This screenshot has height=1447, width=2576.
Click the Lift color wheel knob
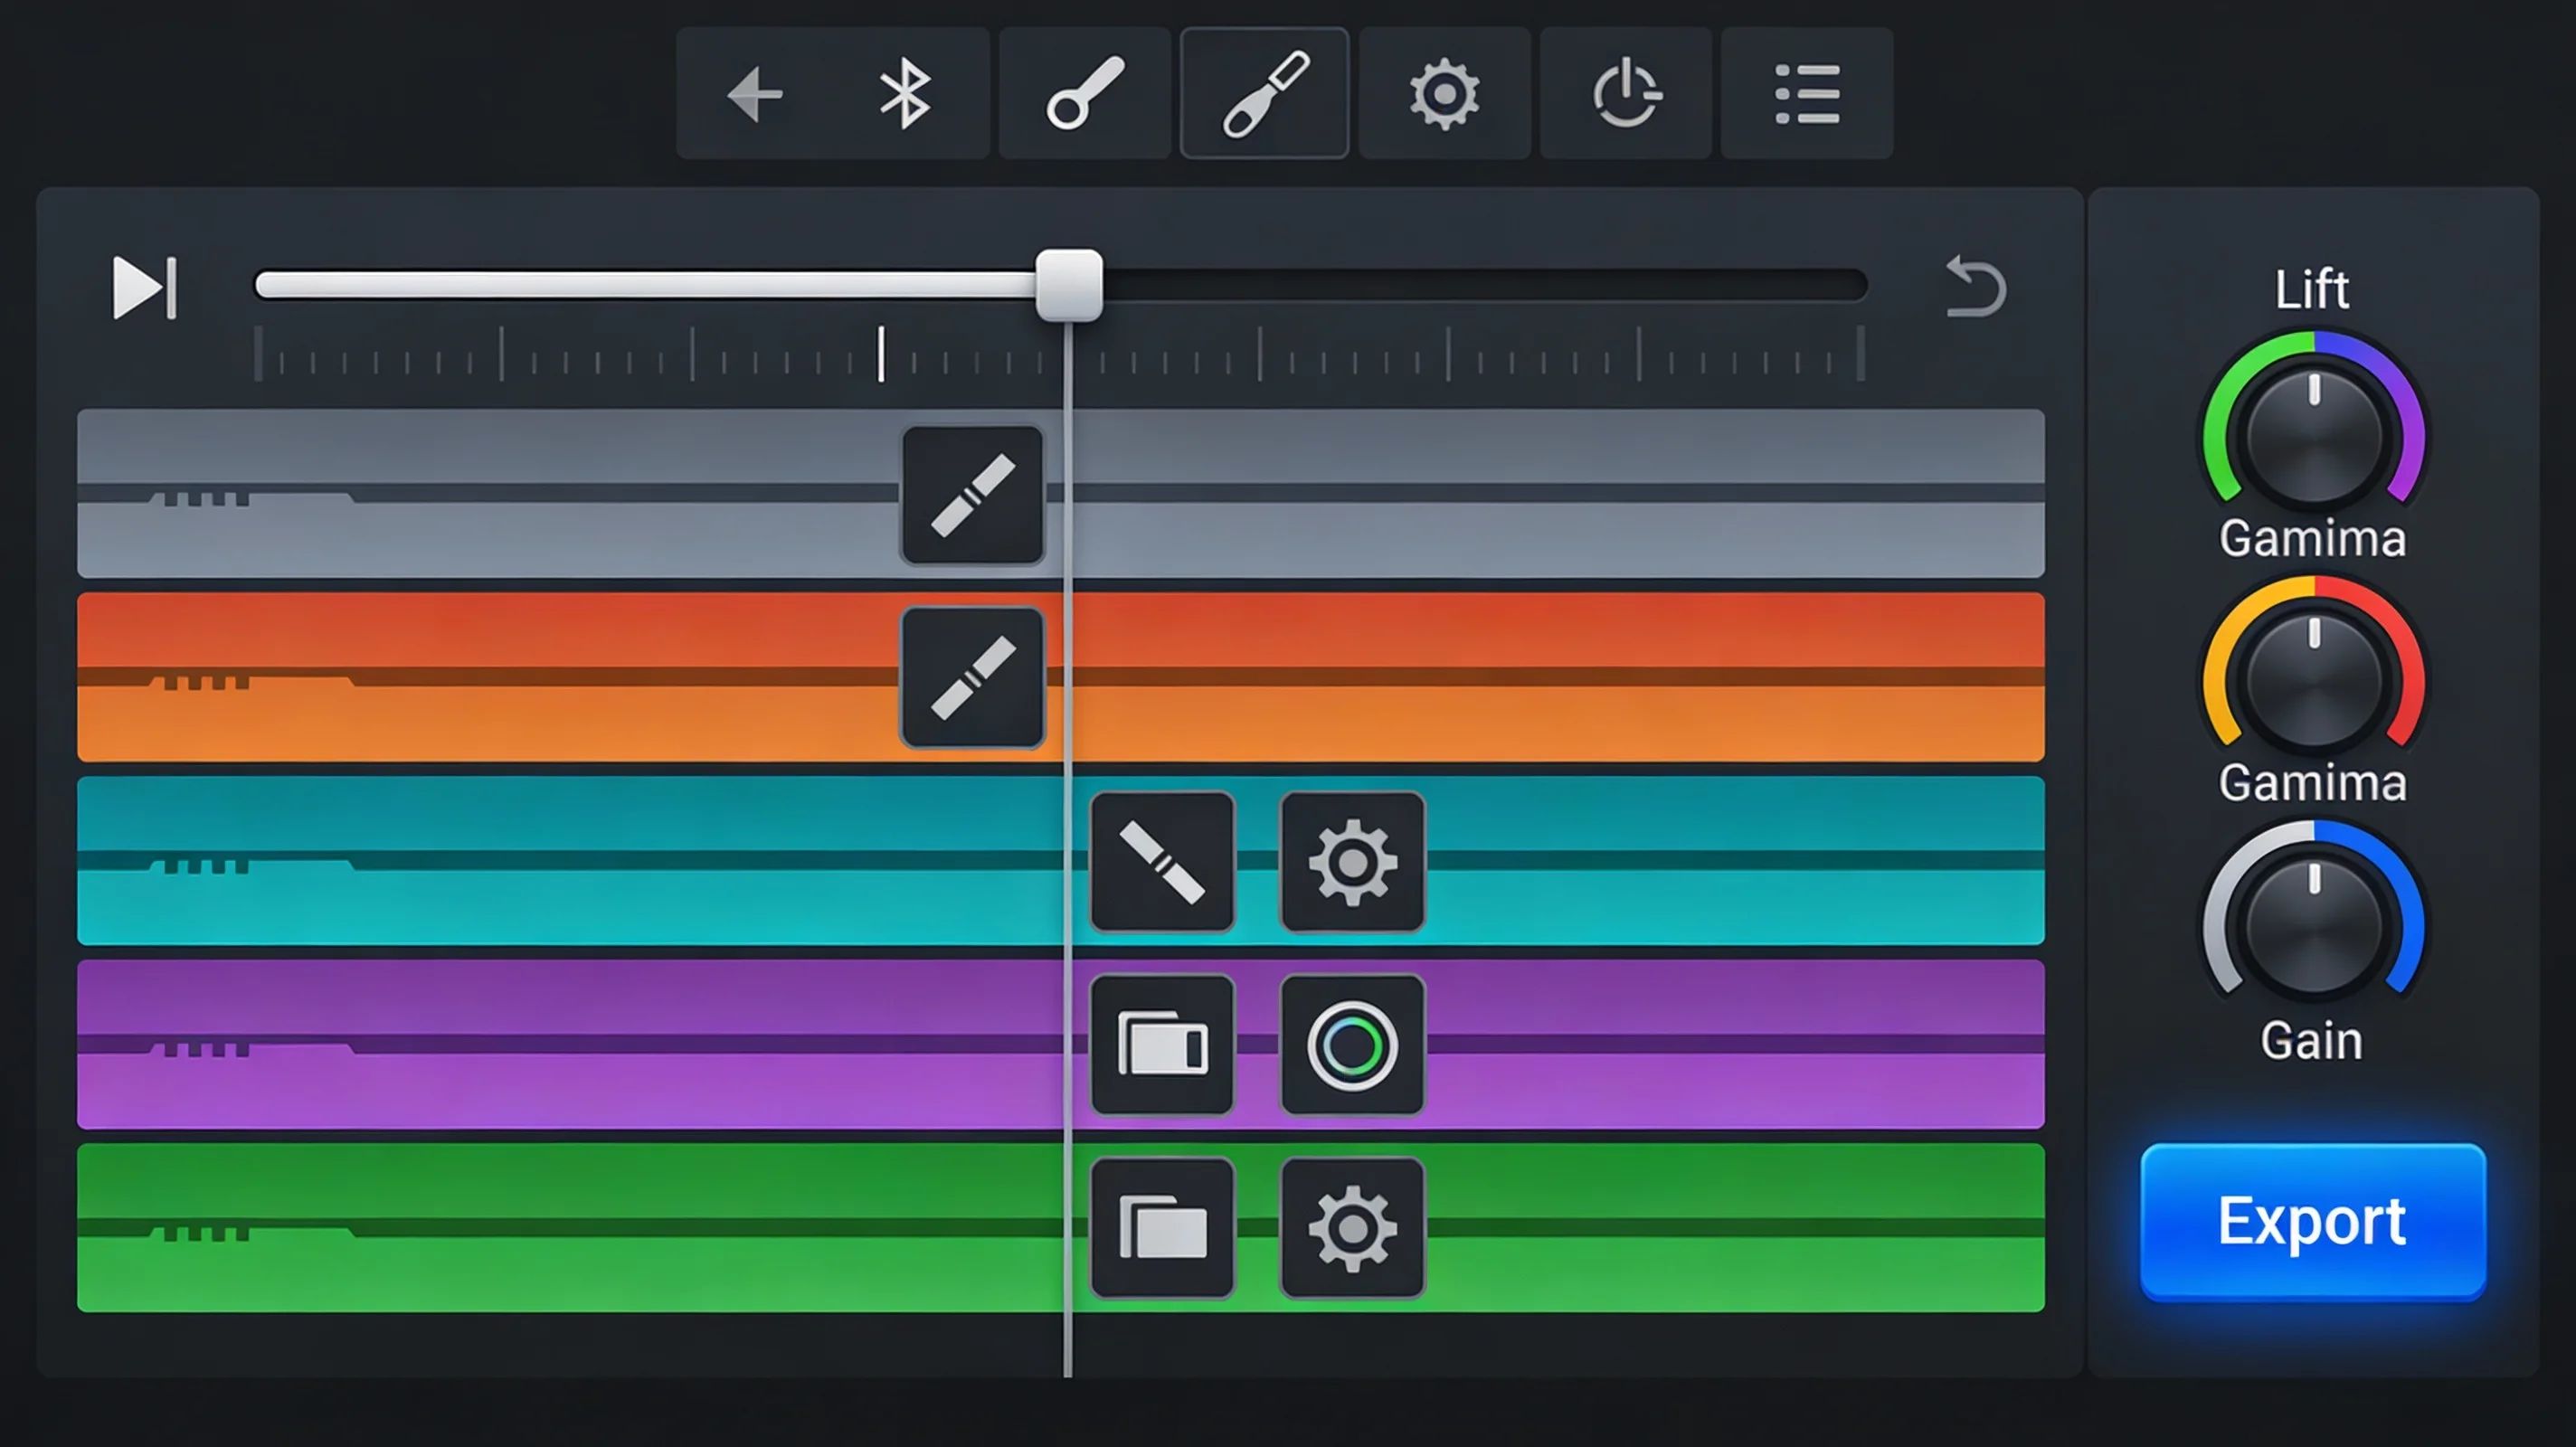tap(2314, 435)
